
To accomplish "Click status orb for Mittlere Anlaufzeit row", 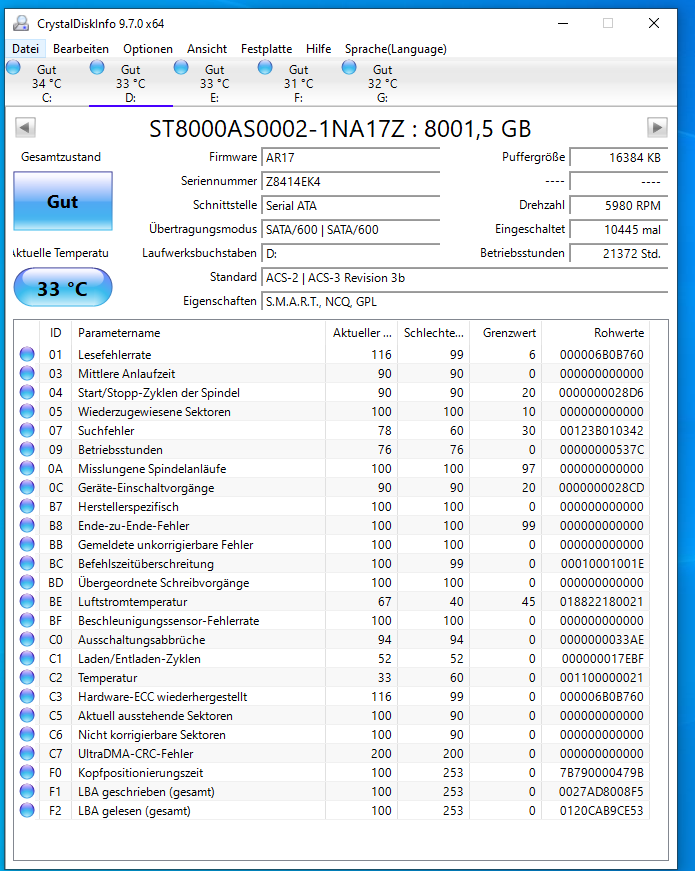I will point(27,373).
